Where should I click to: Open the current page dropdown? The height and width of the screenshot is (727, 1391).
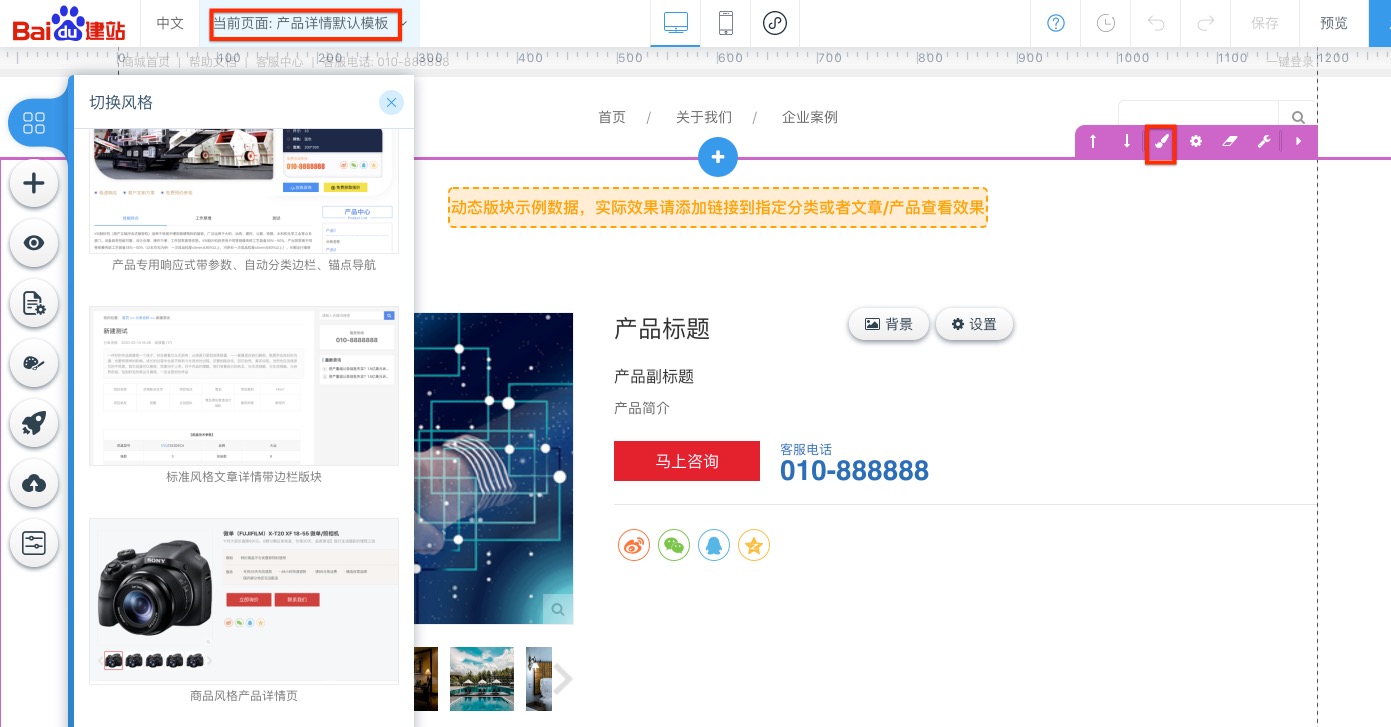click(307, 23)
